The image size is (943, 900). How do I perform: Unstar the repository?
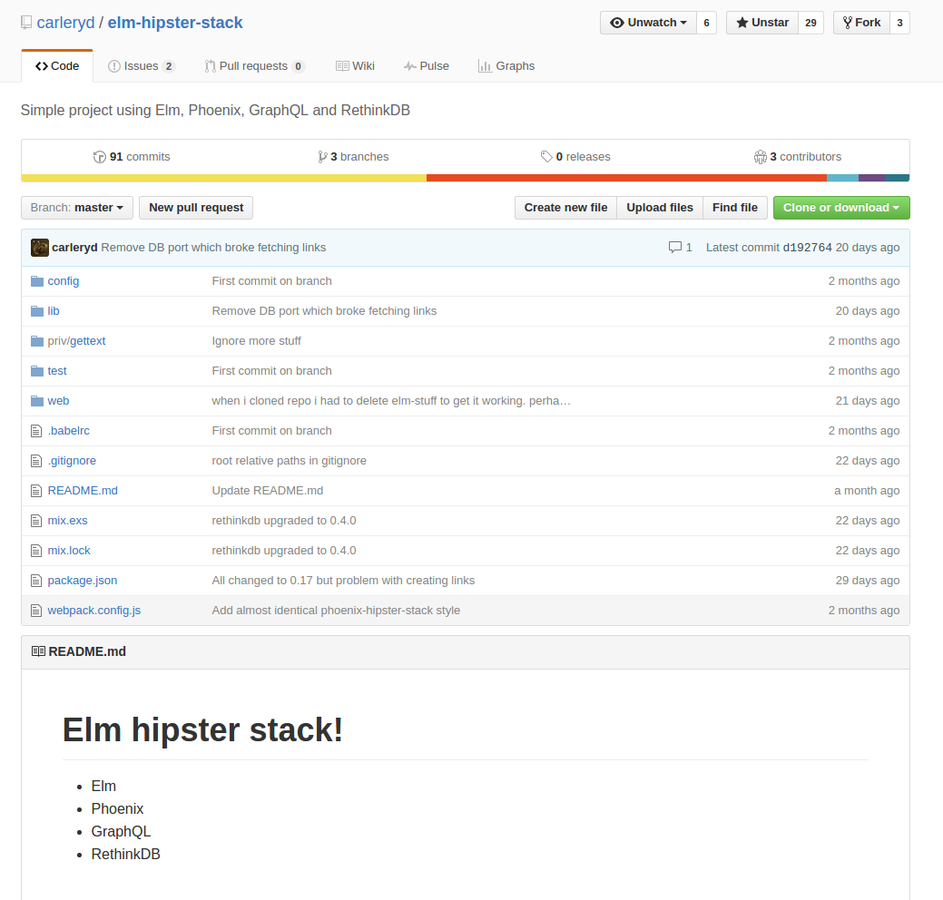tap(762, 23)
